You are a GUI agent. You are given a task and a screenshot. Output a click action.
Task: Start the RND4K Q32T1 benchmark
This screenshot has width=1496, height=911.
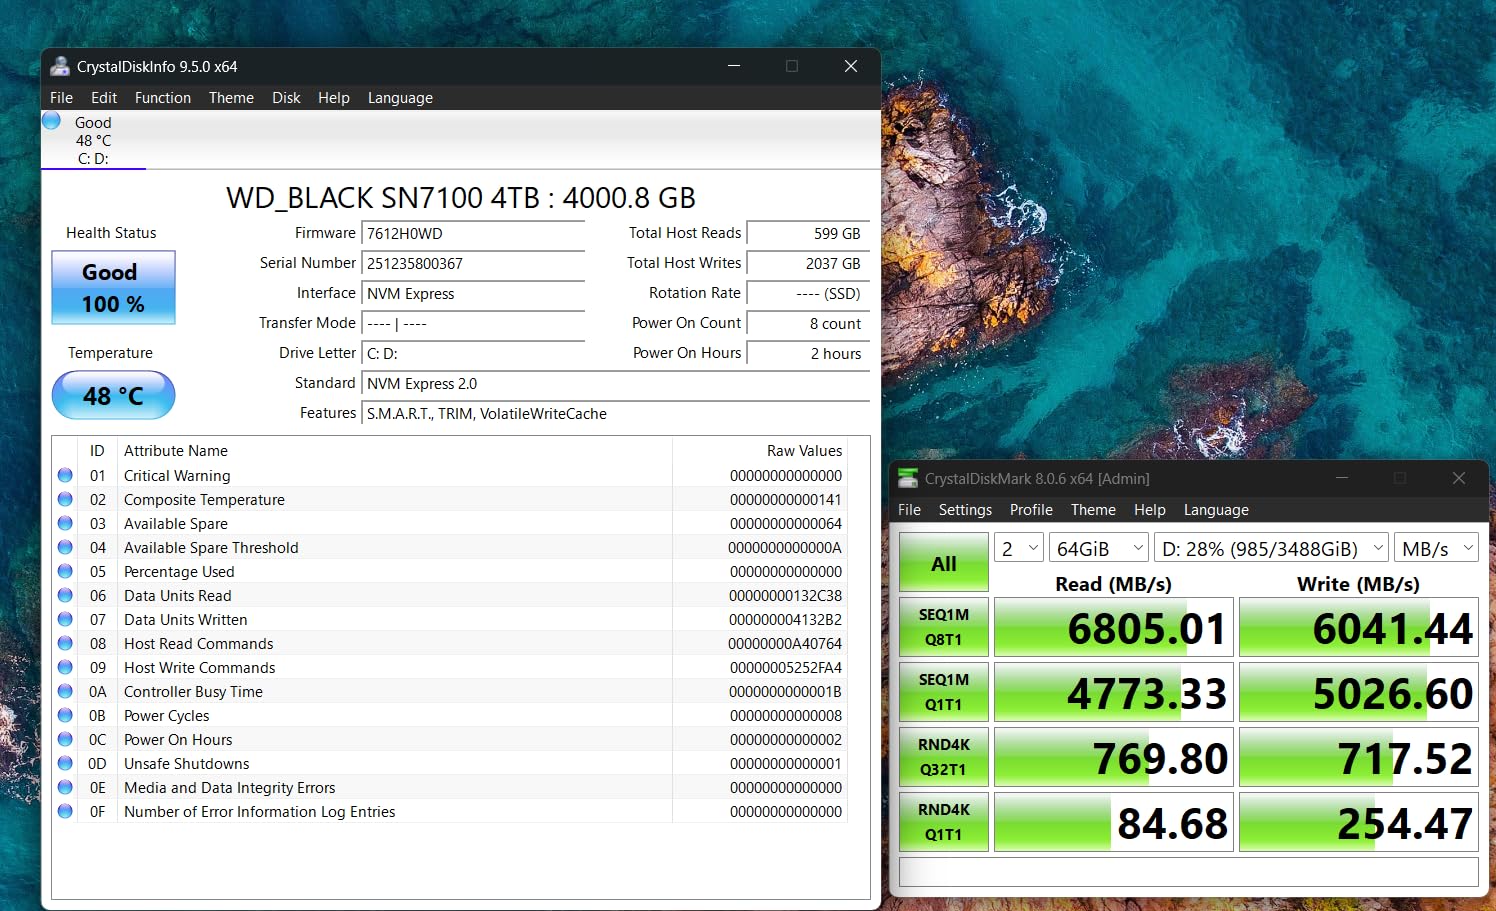point(942,756)
